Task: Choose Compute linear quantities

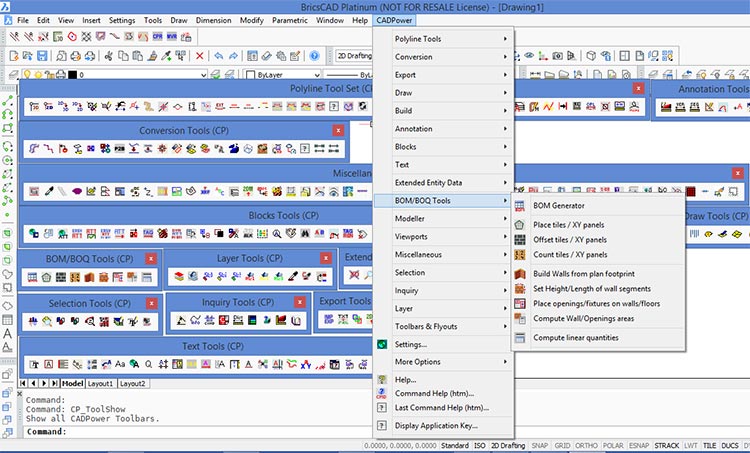Action: point(575,337)
